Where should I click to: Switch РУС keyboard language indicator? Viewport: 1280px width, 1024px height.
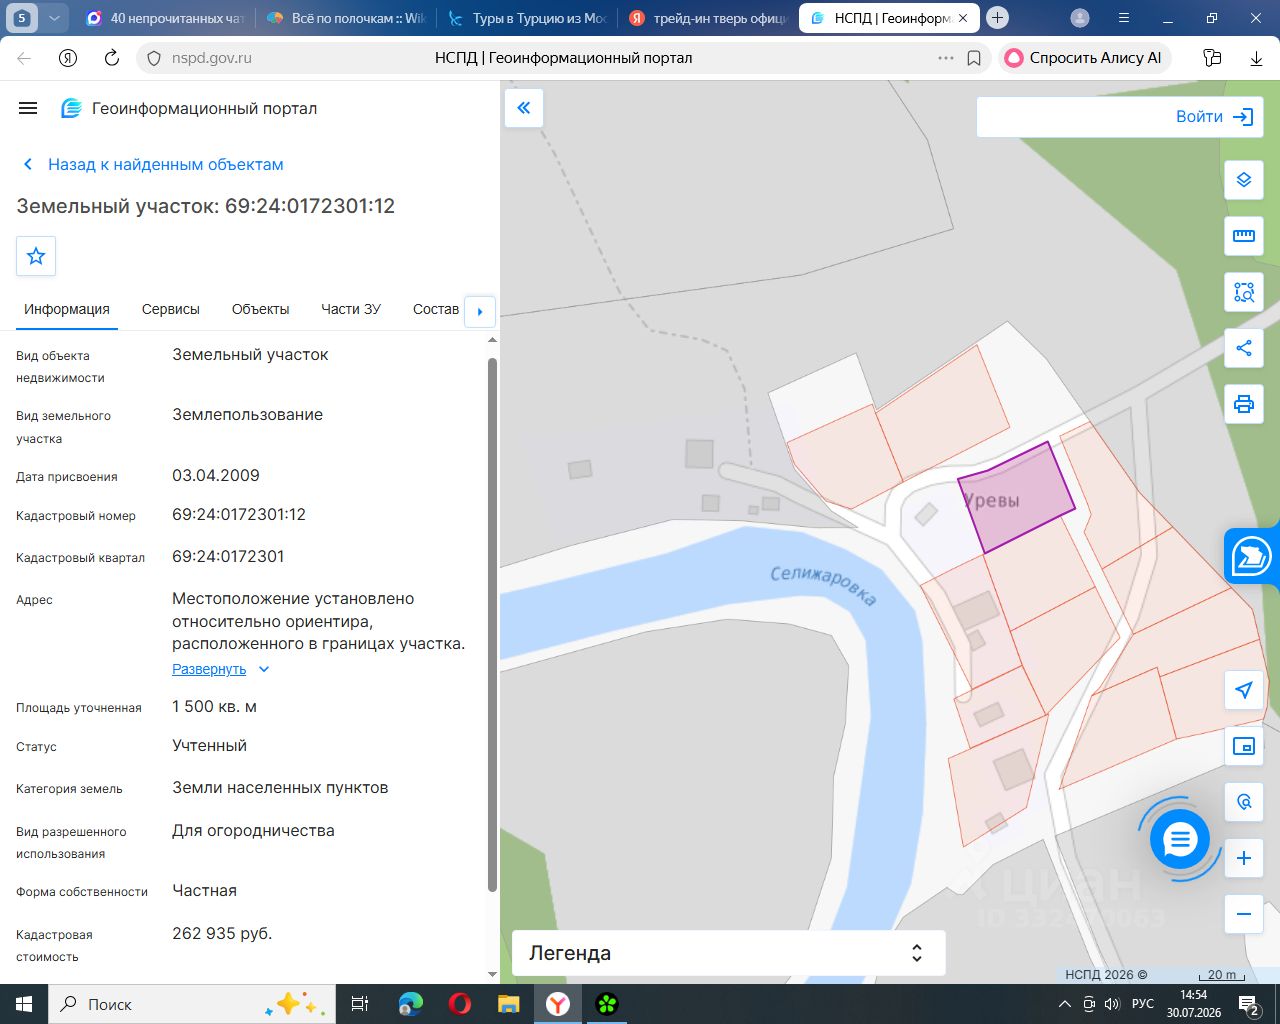[1143, 1004]
